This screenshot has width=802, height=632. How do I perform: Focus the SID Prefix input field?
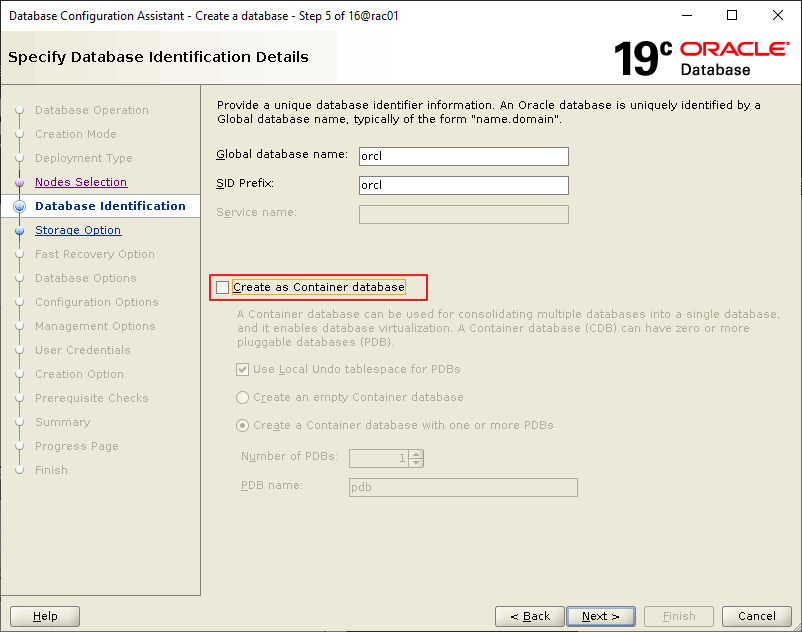[463, 185]
